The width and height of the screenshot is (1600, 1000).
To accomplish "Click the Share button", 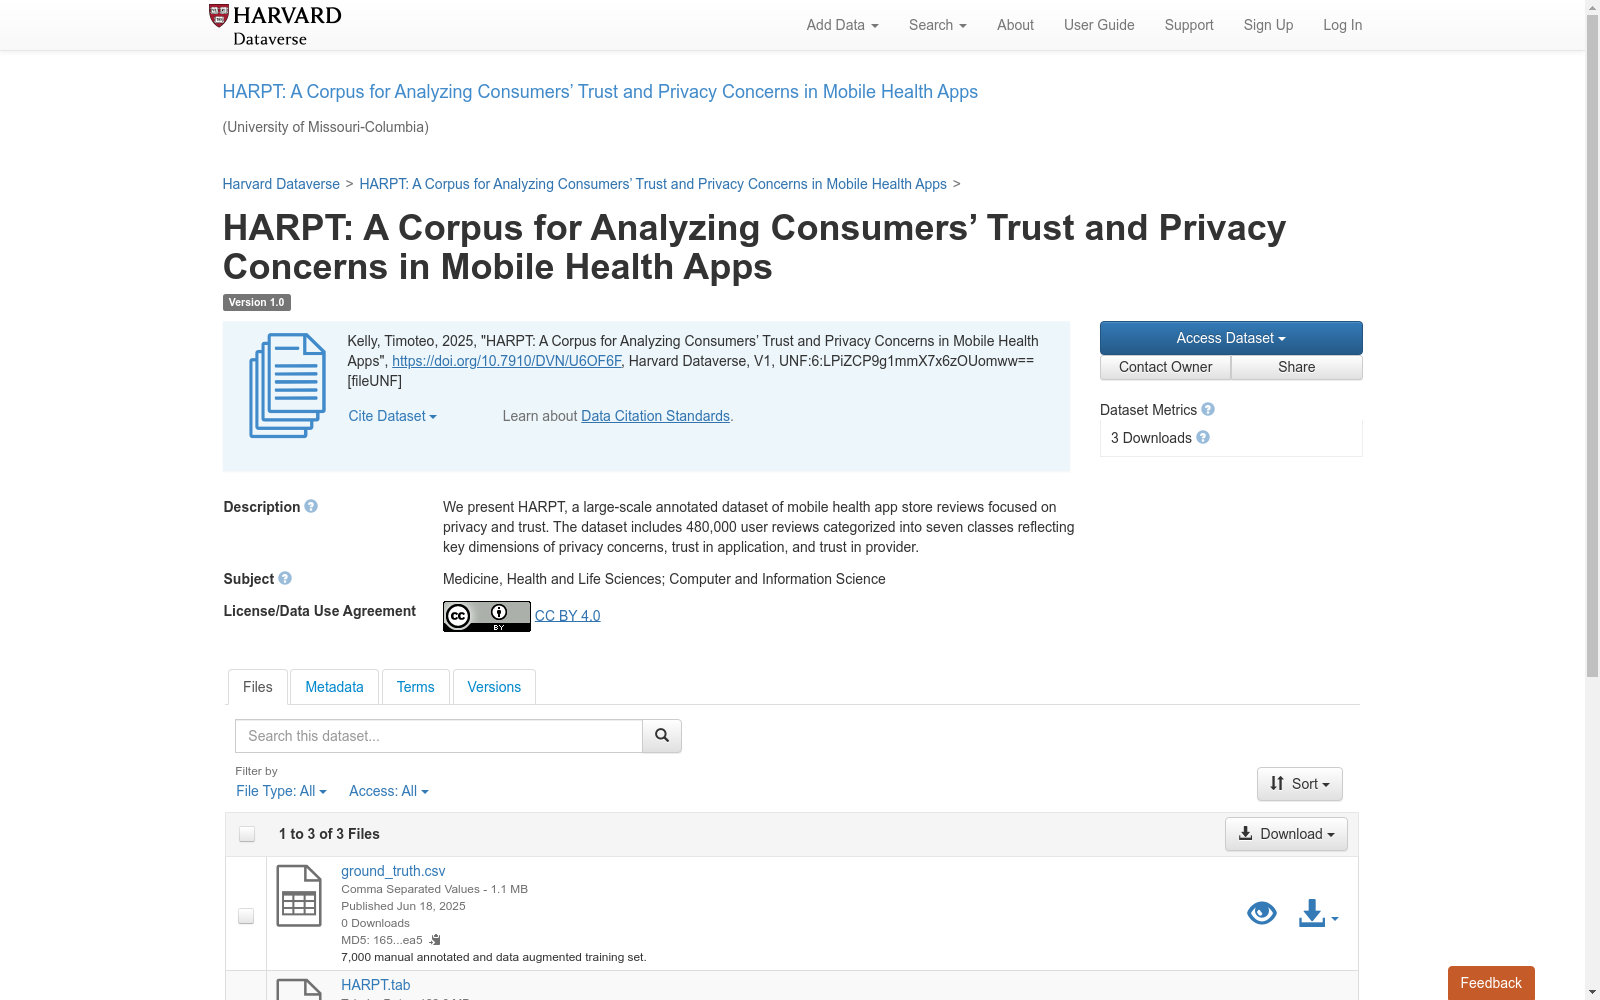I will (1297, 367).
